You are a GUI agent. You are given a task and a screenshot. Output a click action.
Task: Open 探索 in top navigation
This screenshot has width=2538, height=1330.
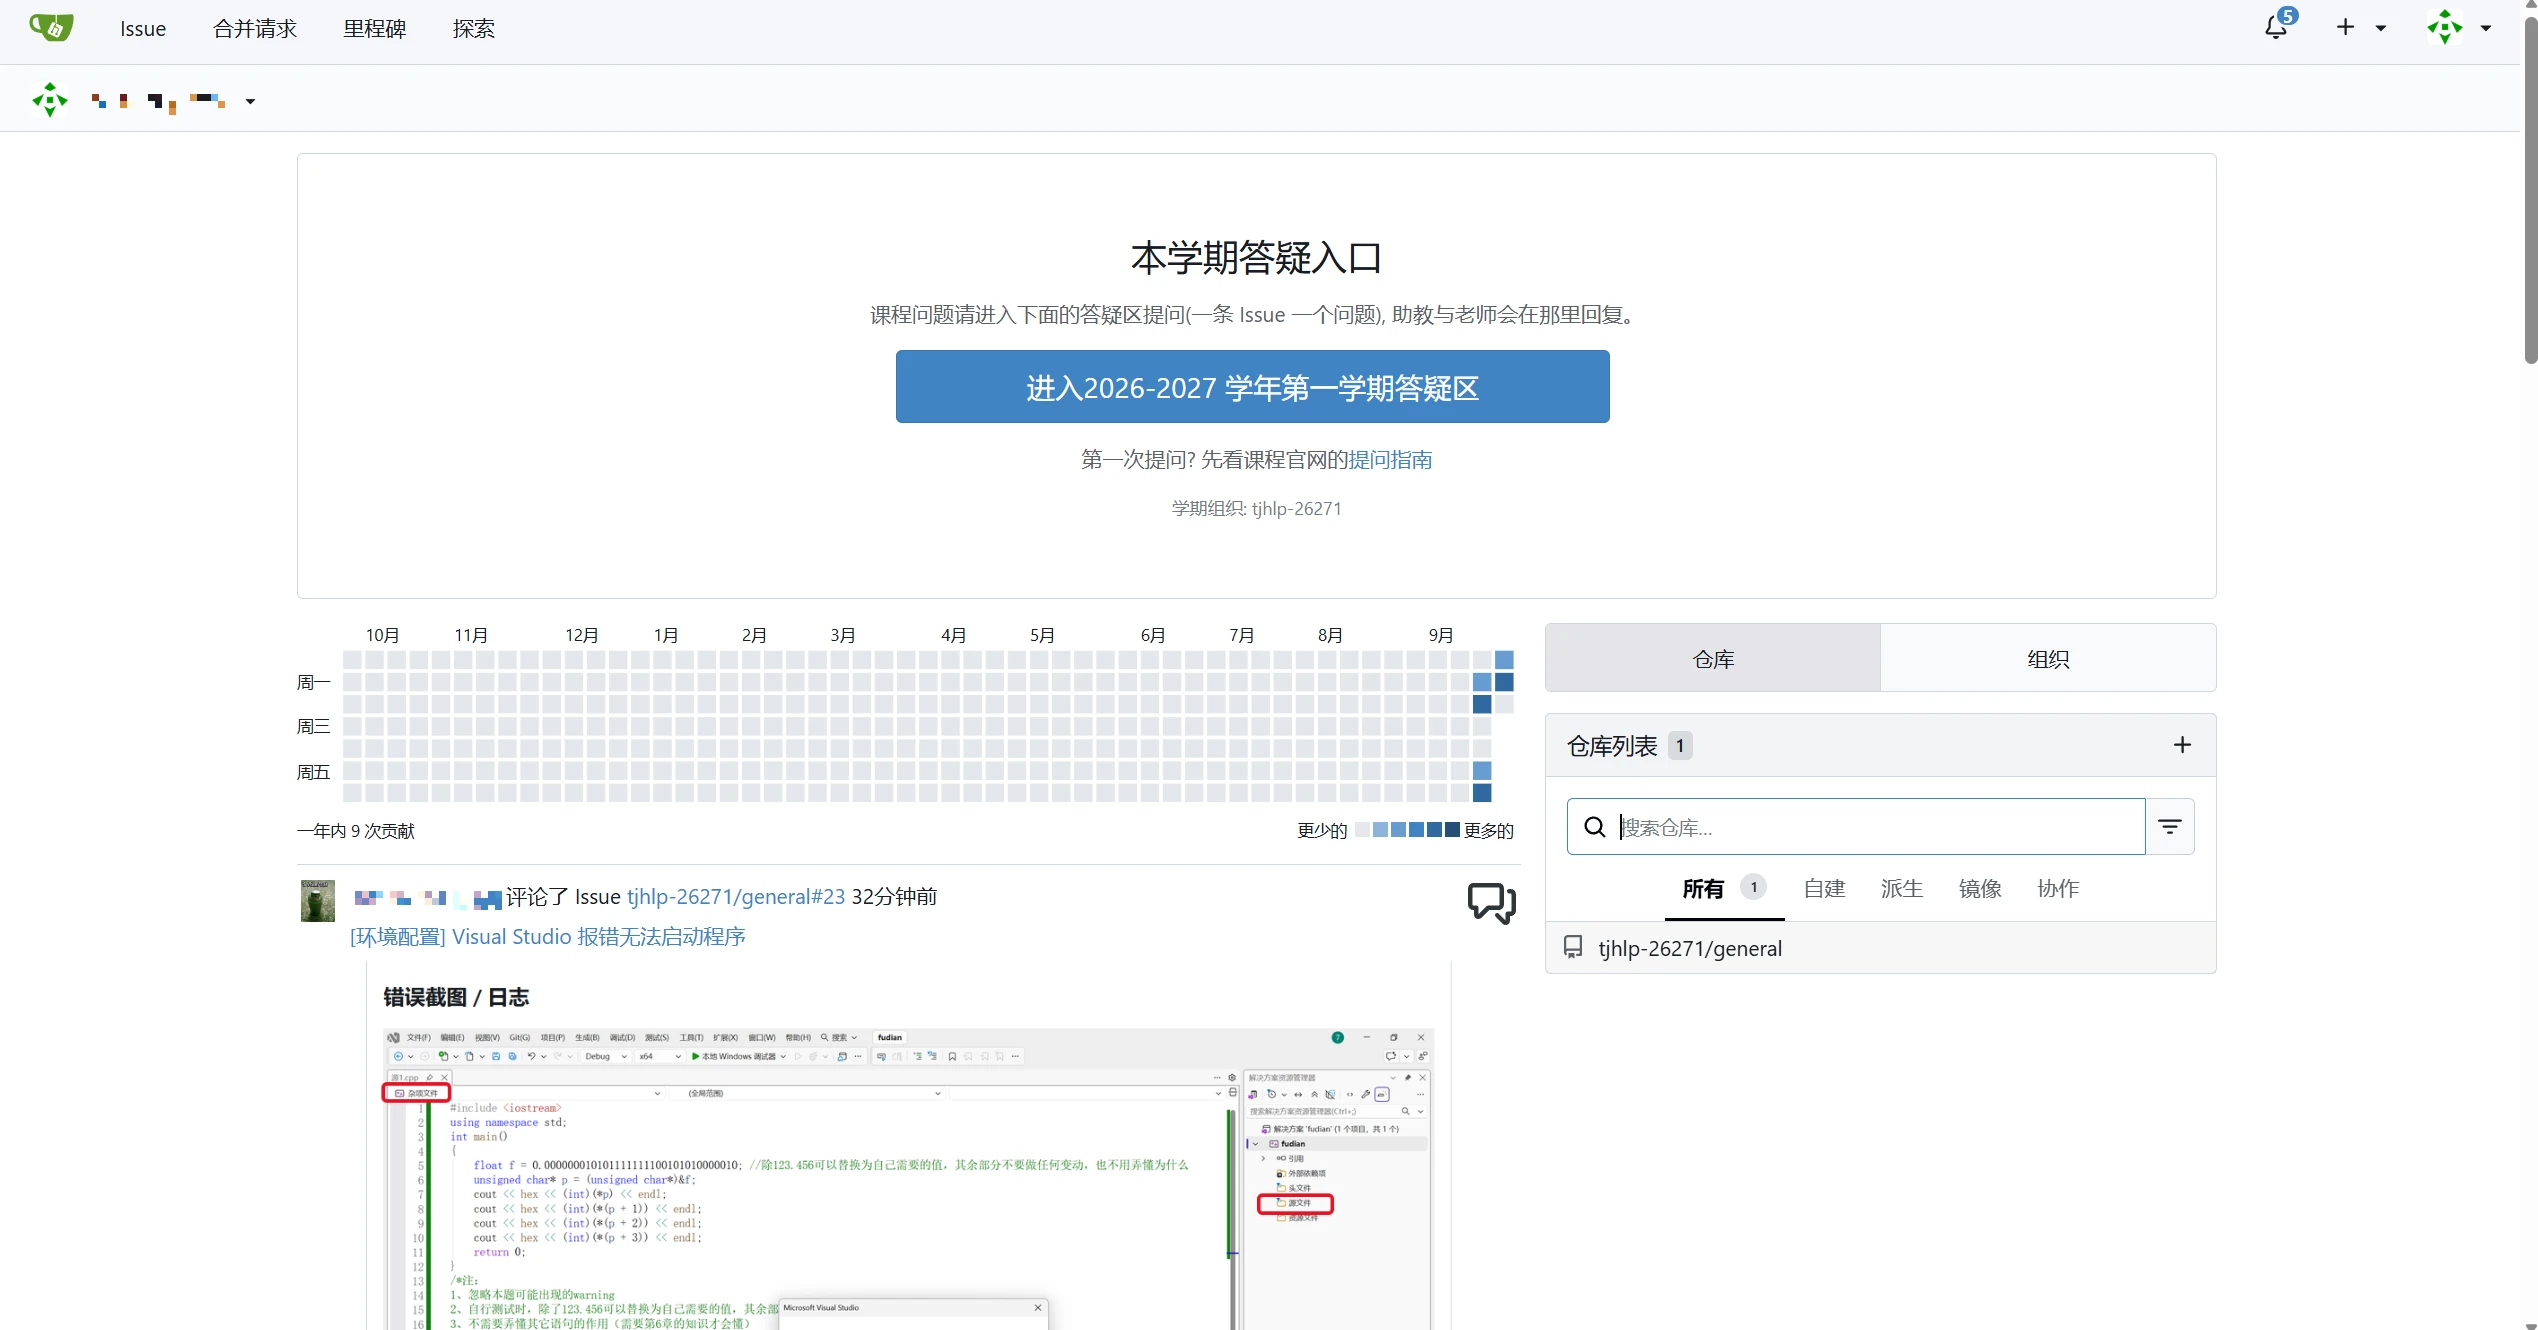tap(474, 29)
